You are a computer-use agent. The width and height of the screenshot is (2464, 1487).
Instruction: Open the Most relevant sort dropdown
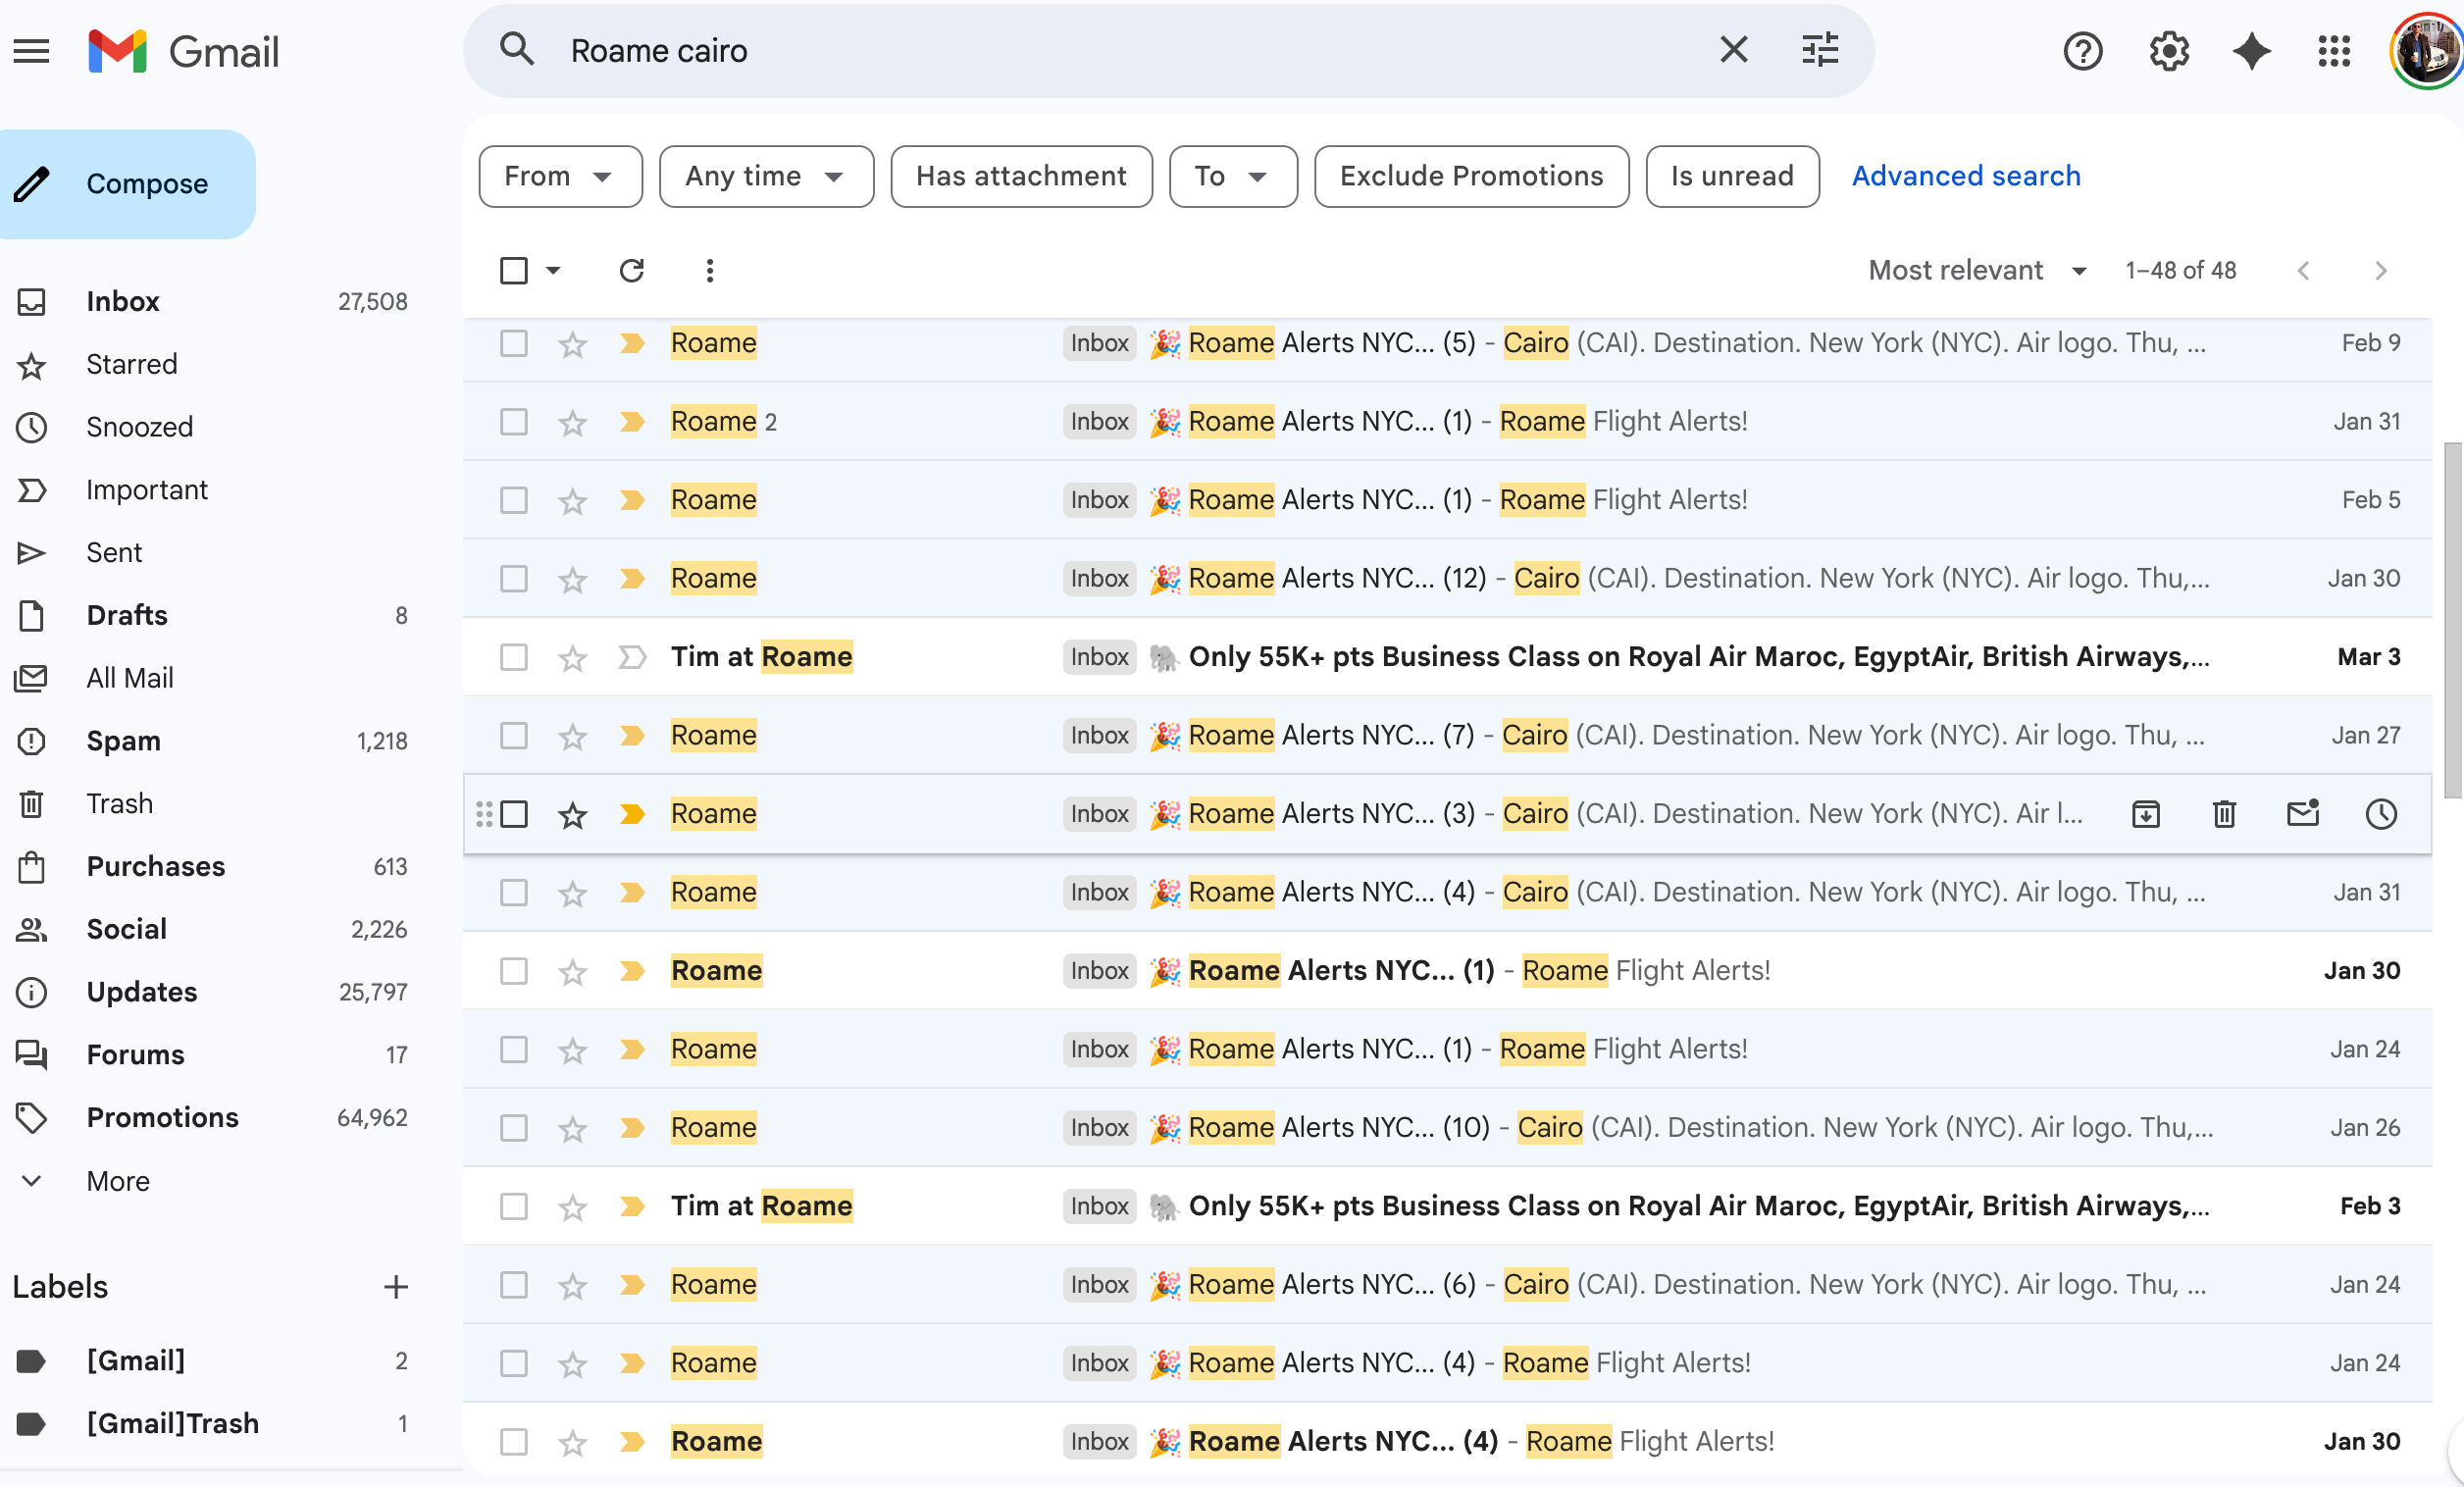(1975, 270)
